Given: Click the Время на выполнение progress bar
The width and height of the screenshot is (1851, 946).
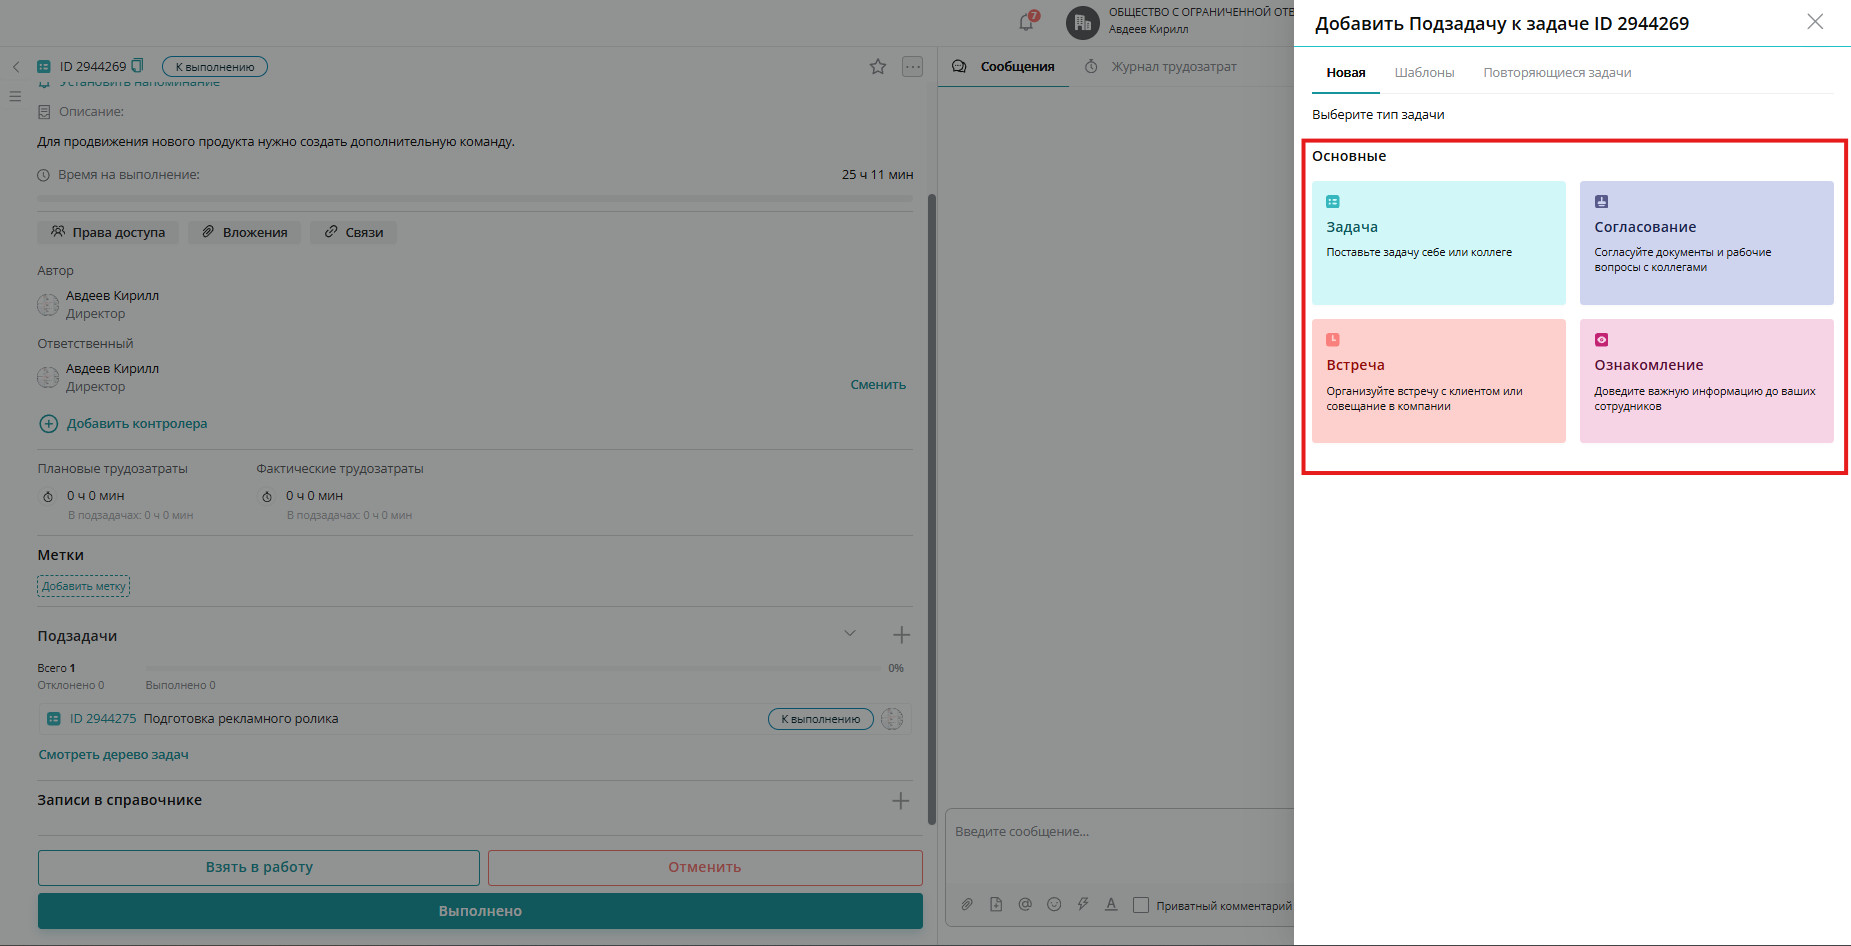Looking at the screenshot, I should pyautogui.click(x=475, y=198).
